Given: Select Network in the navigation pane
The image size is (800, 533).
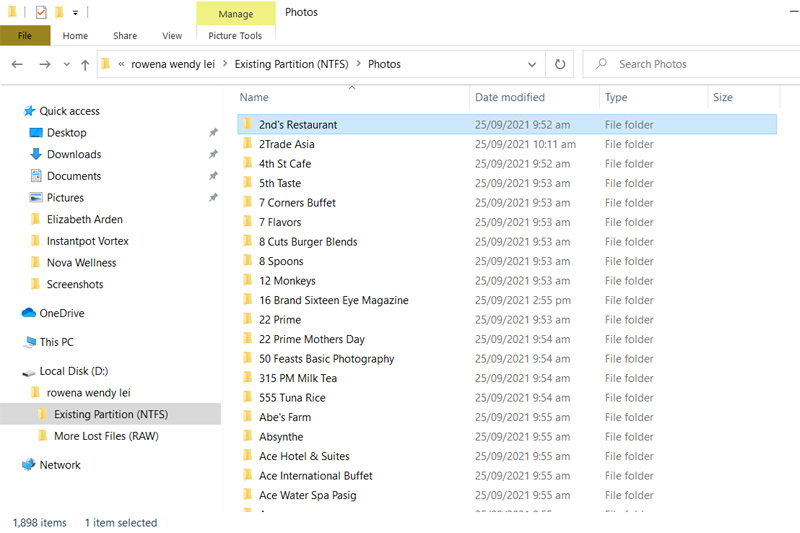Looking at the screenshot, I should tap(60, 465).
